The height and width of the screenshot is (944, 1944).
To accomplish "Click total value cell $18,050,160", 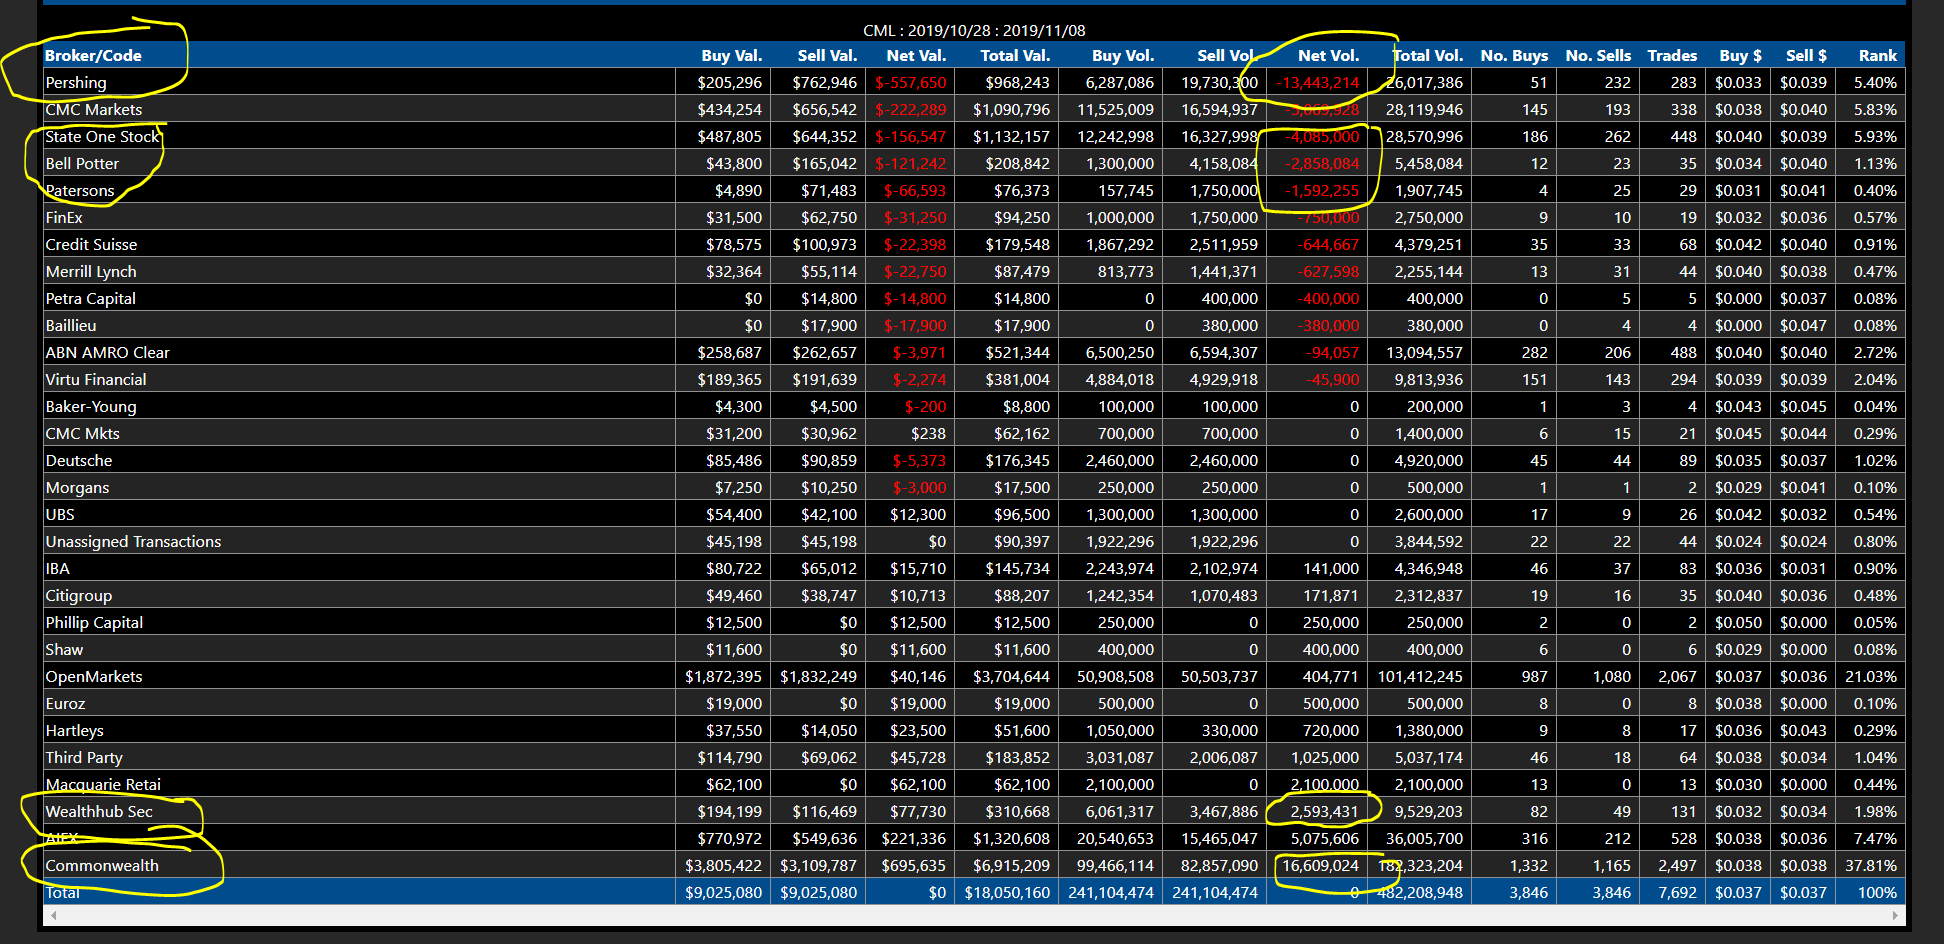I will click(x=1007, y=892).
